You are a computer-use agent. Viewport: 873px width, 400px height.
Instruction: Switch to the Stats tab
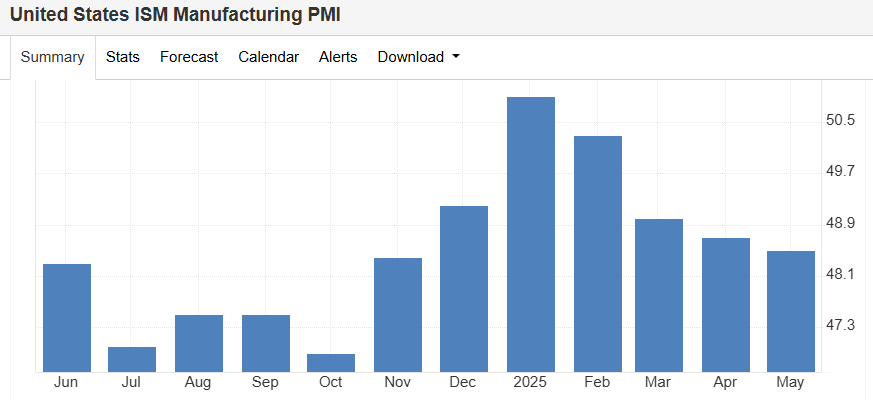(123, 57)
